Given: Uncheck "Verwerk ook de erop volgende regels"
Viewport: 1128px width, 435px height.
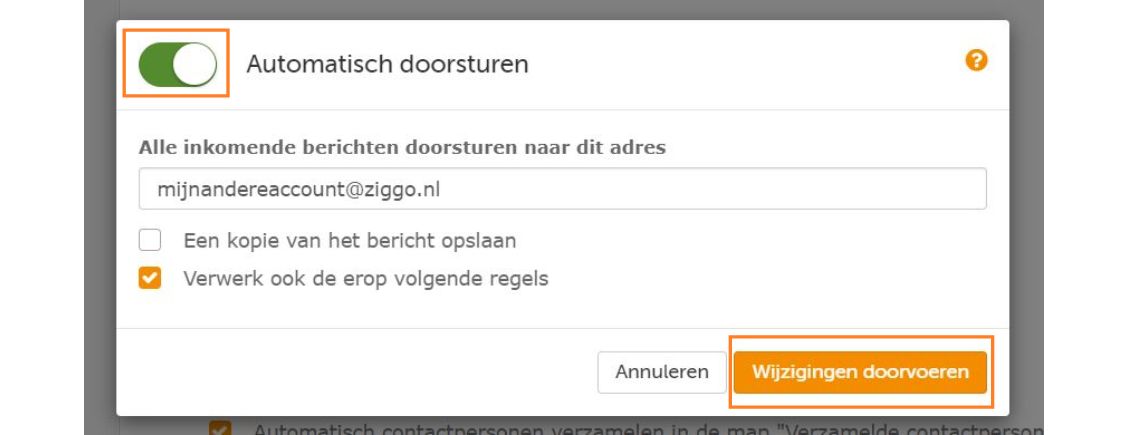Looking at the screenshot, I should (x=150, y=279).
